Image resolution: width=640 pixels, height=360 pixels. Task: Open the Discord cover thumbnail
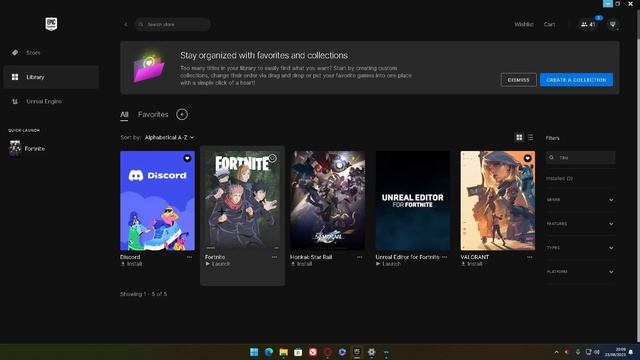(157, 200)
